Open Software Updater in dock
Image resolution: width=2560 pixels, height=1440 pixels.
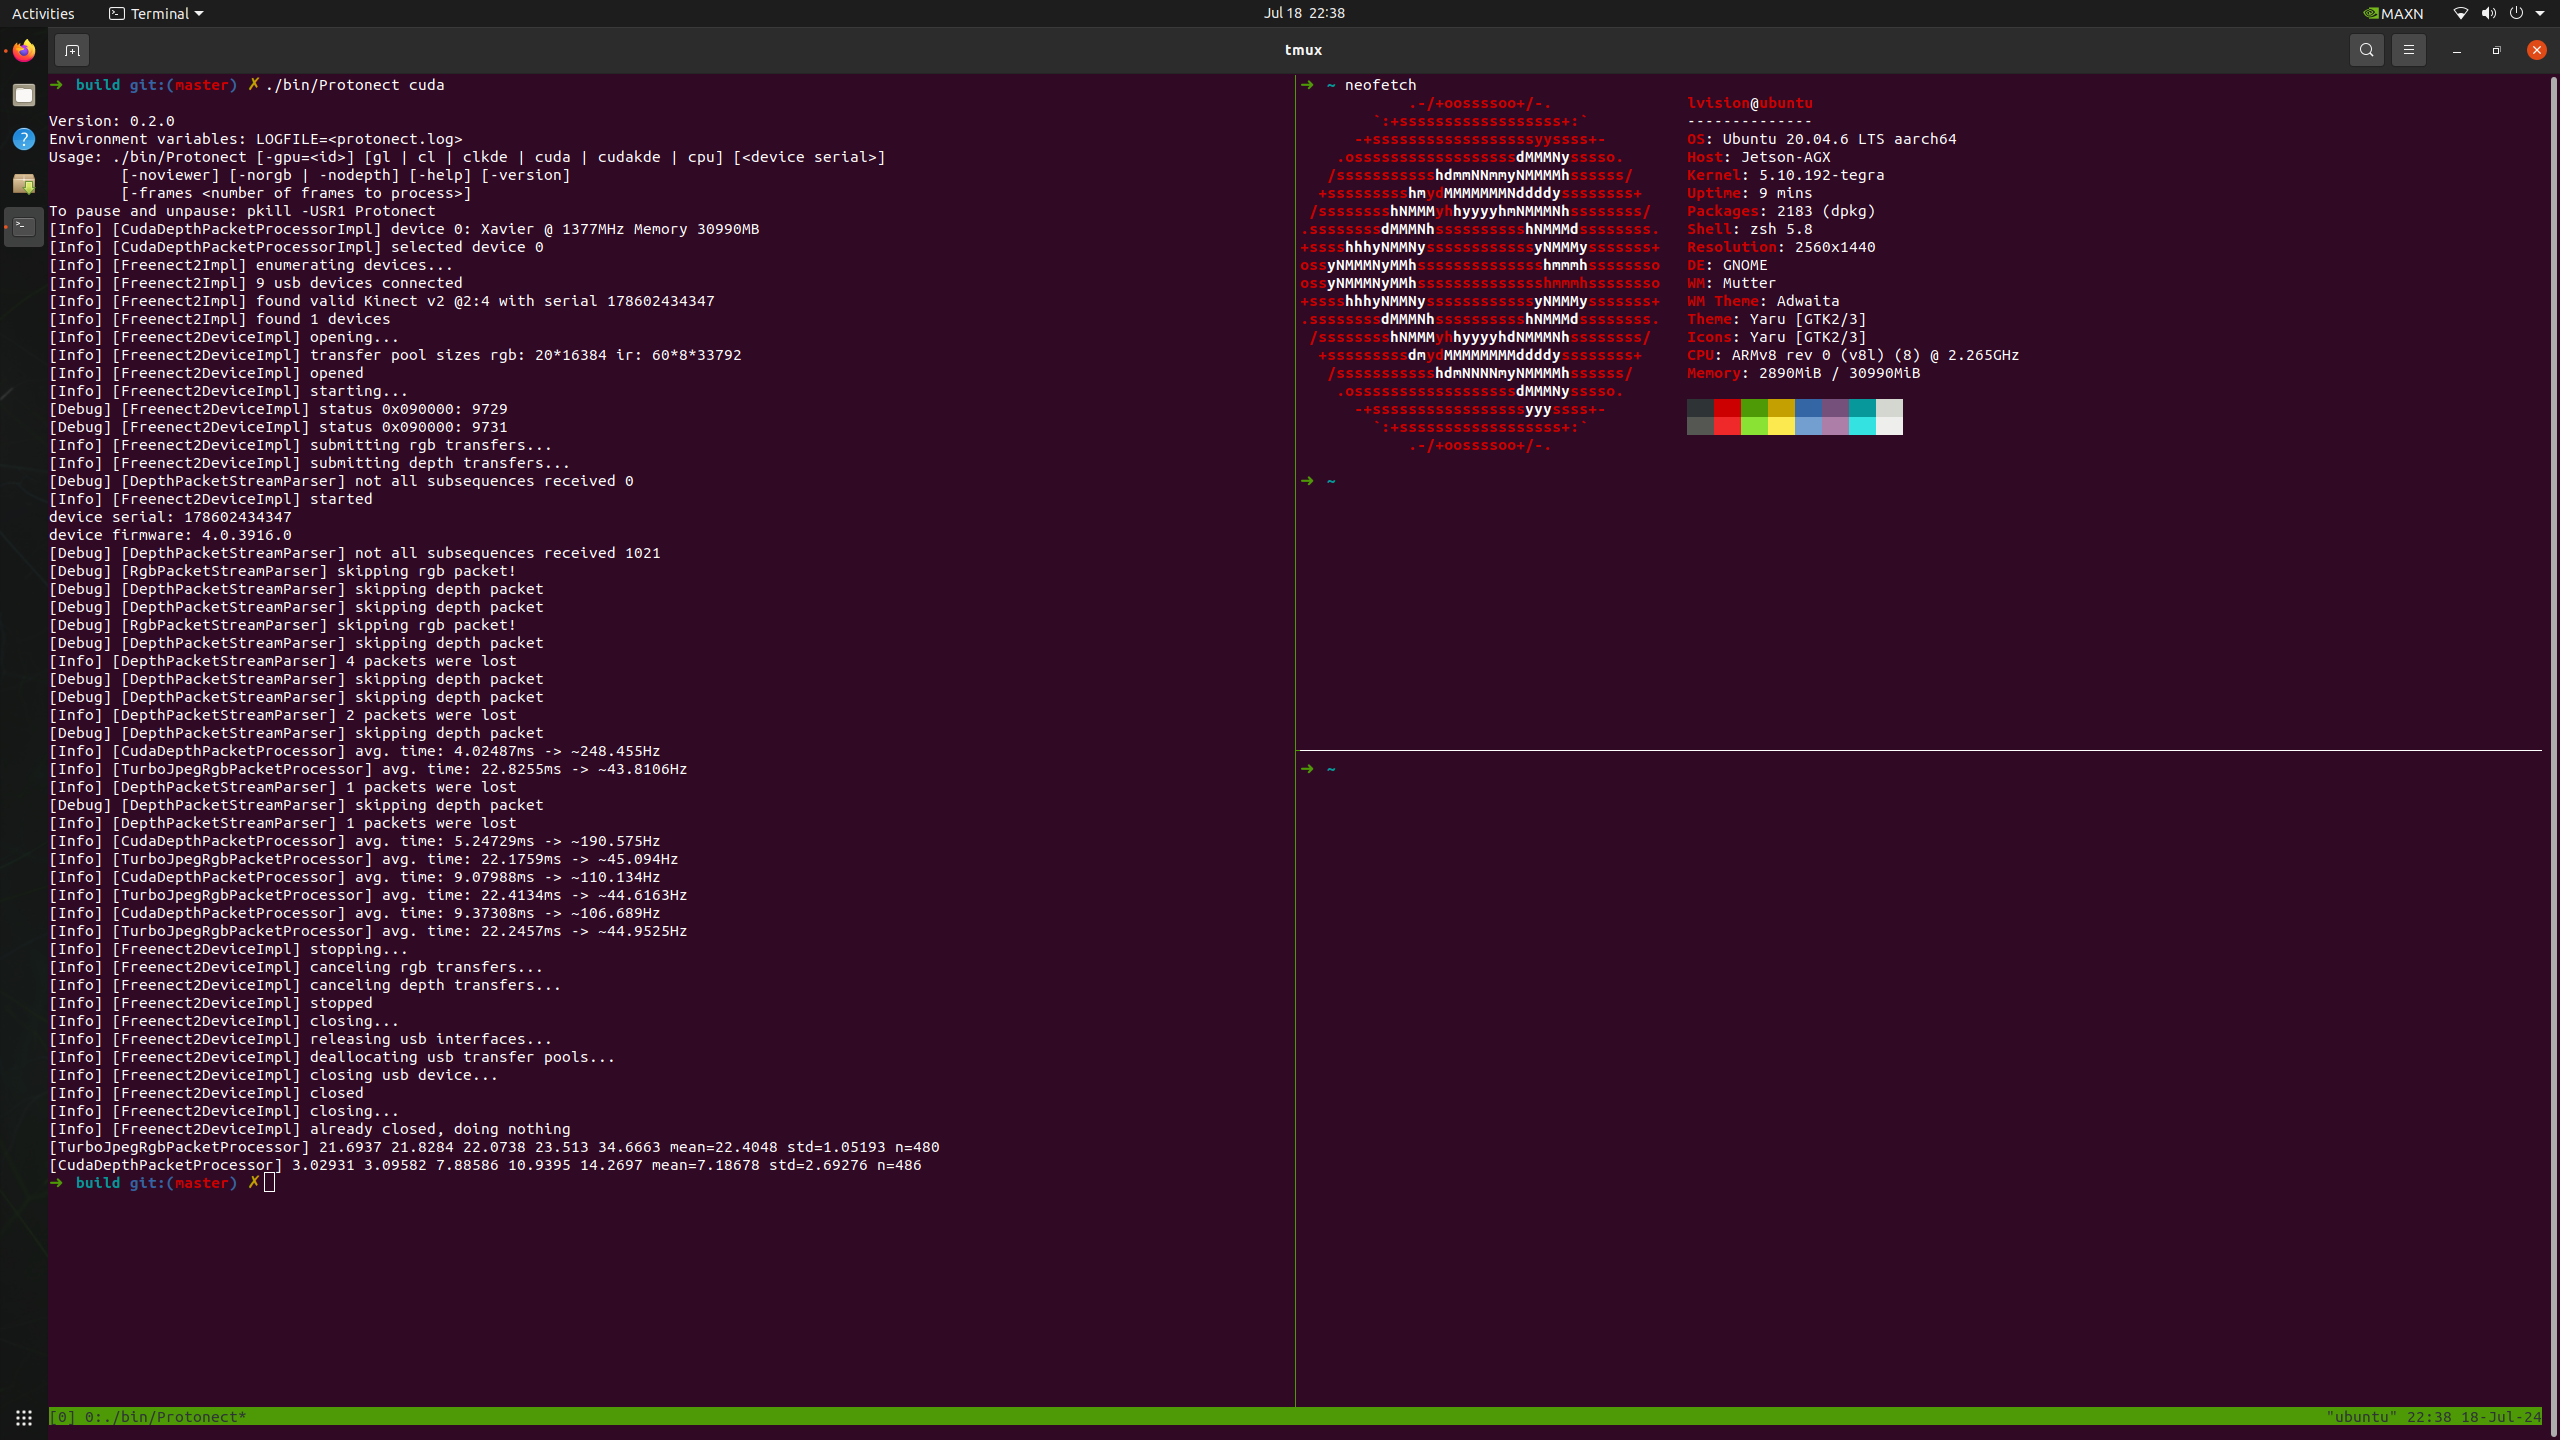(24, 183)
